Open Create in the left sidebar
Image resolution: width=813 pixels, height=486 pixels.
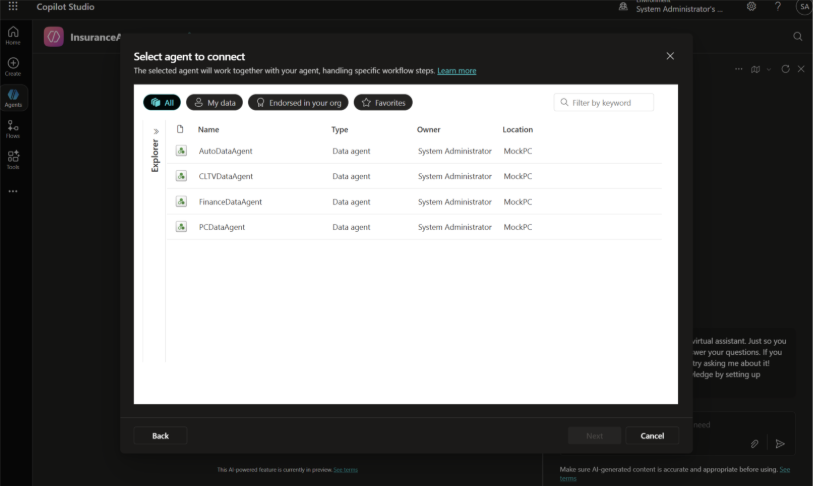(13, 66)
